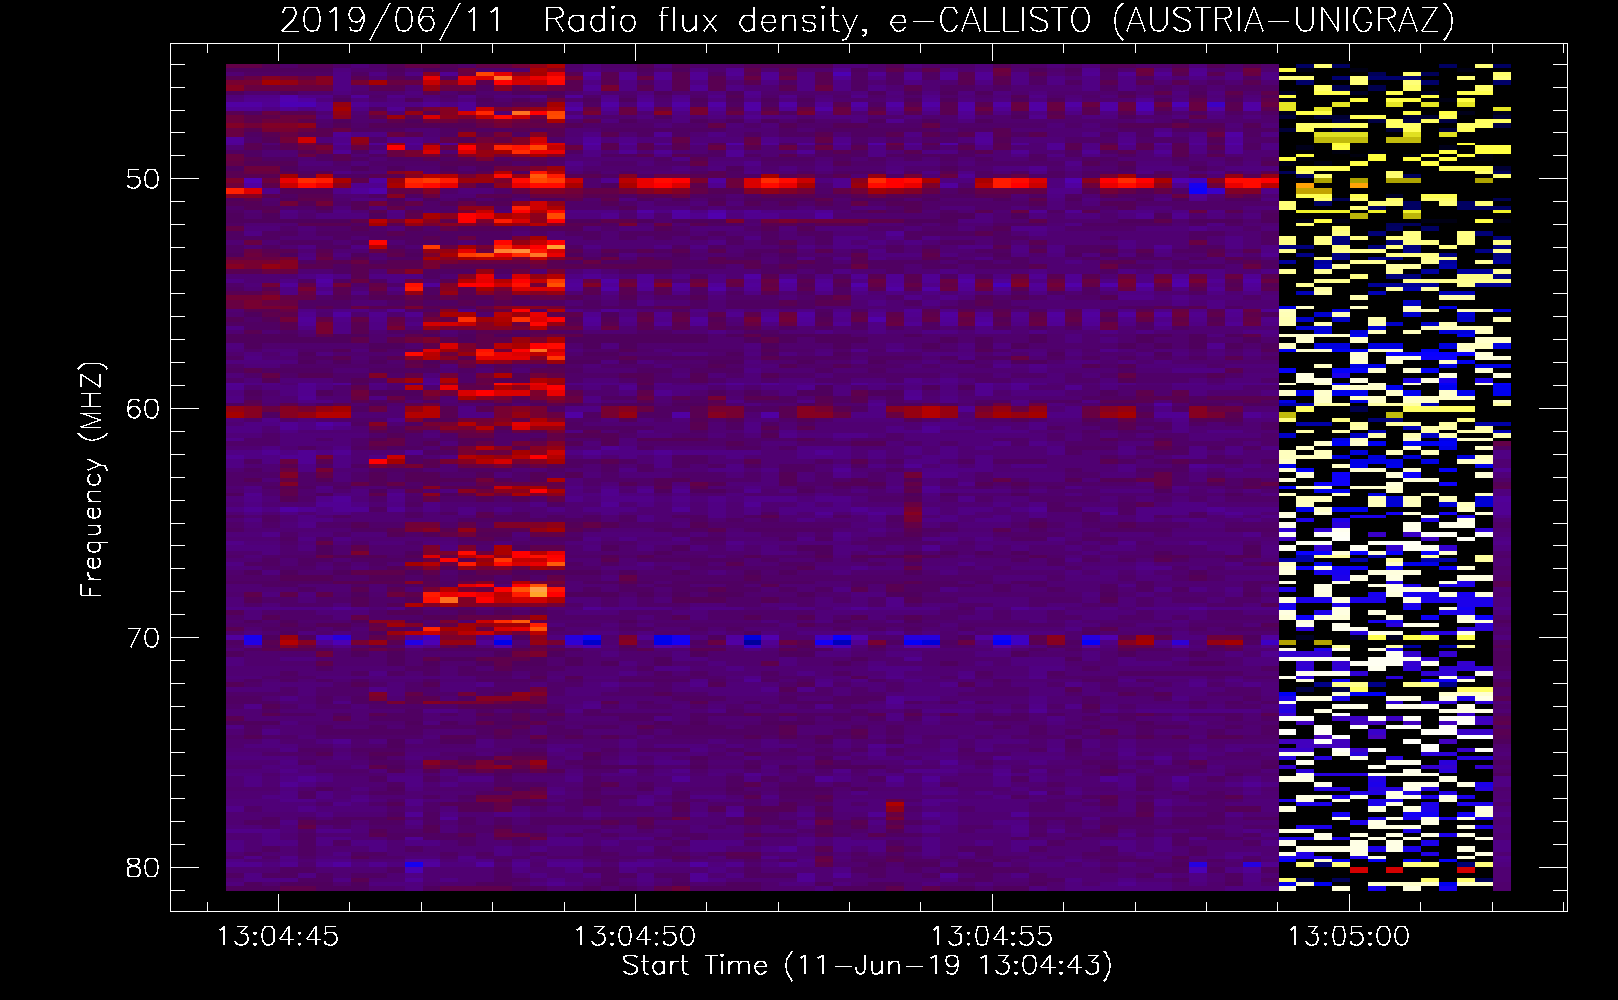
Task: Click the '70' frequency tick label
Action: coord(143,638)
